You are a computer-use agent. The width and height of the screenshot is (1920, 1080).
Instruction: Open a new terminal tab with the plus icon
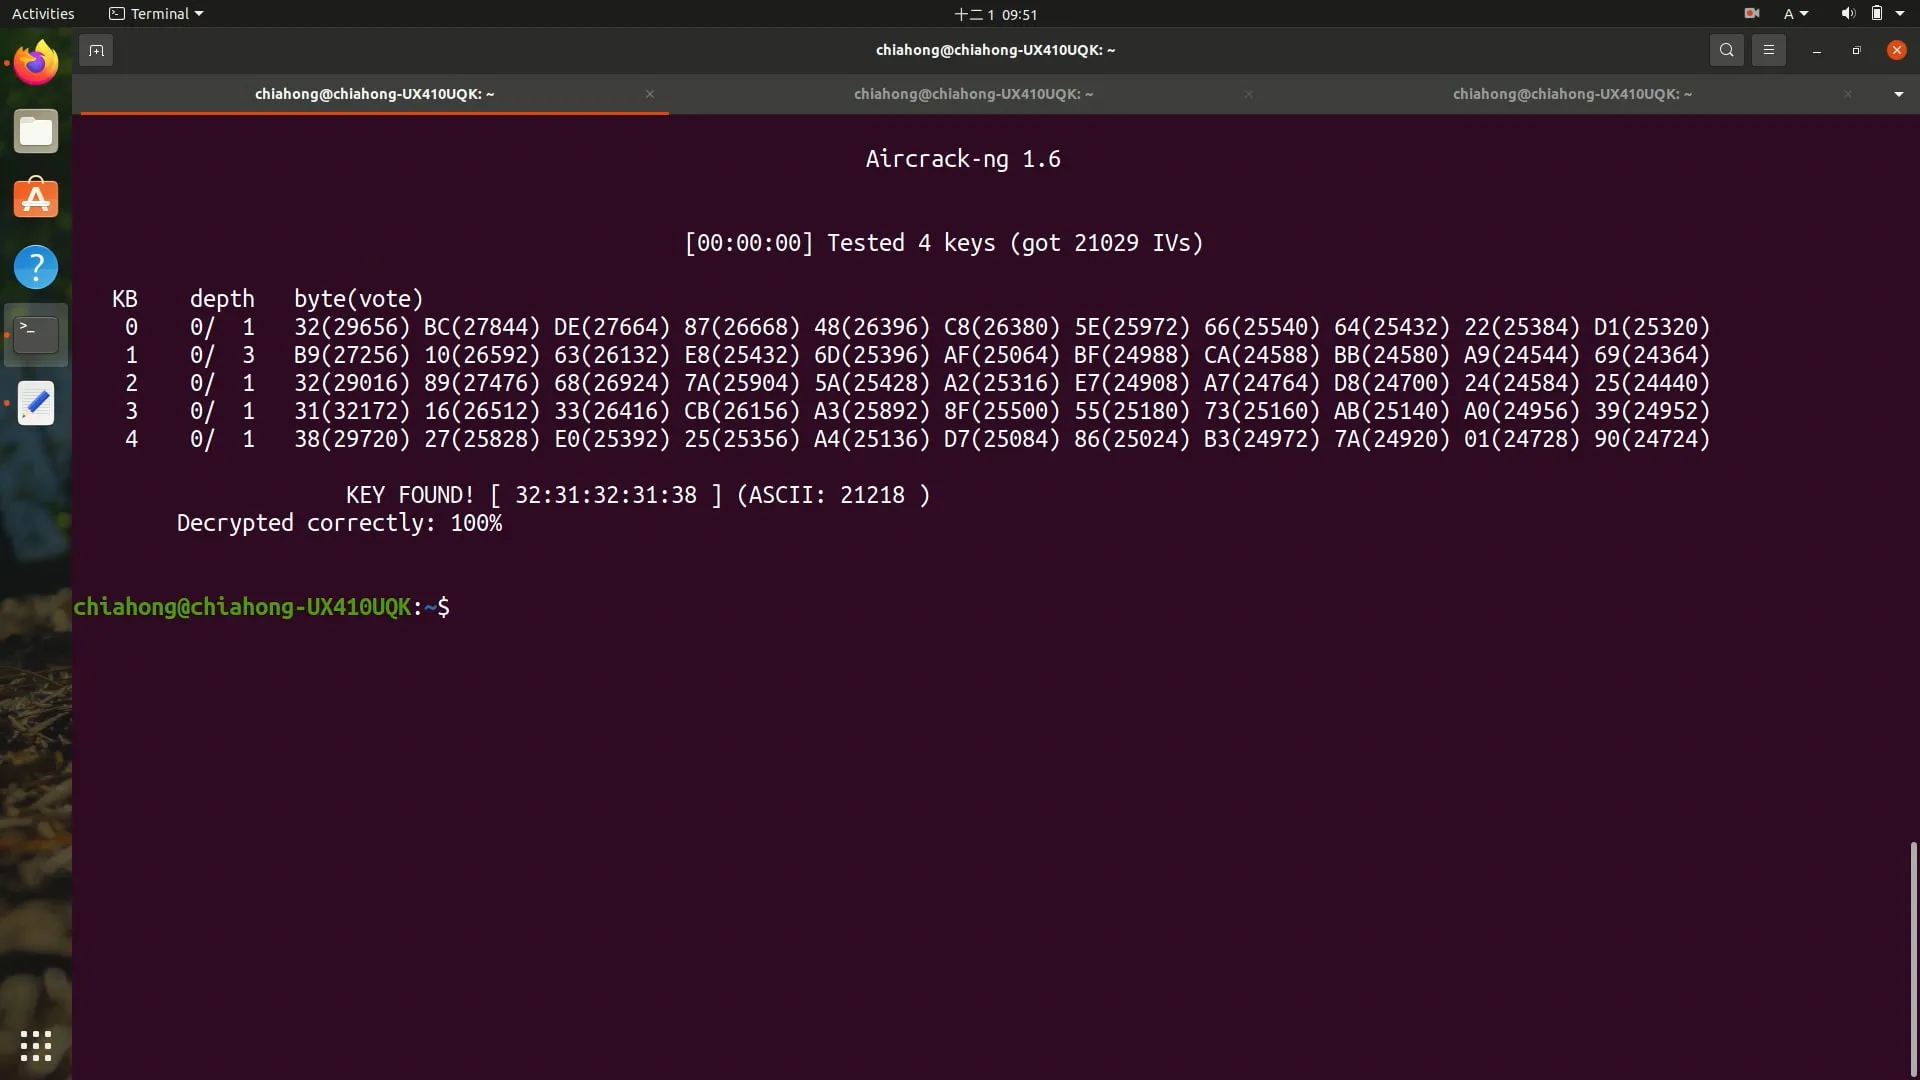tap(96, 50)
